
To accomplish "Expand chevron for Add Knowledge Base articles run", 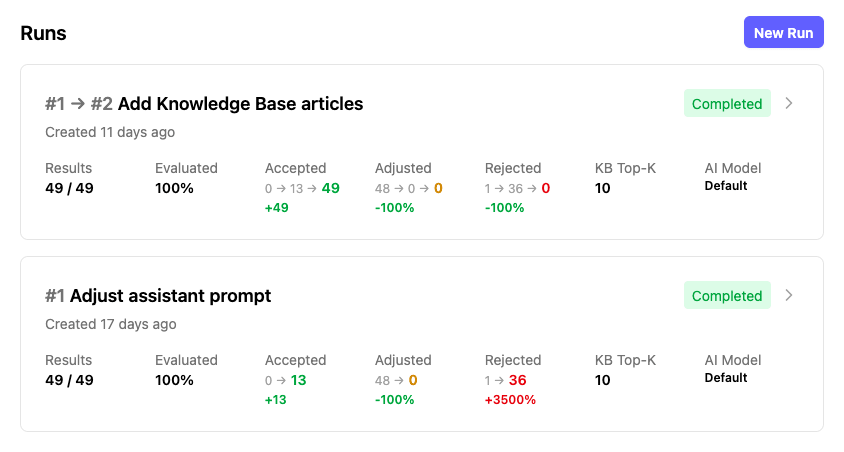I will click(789, 103).
